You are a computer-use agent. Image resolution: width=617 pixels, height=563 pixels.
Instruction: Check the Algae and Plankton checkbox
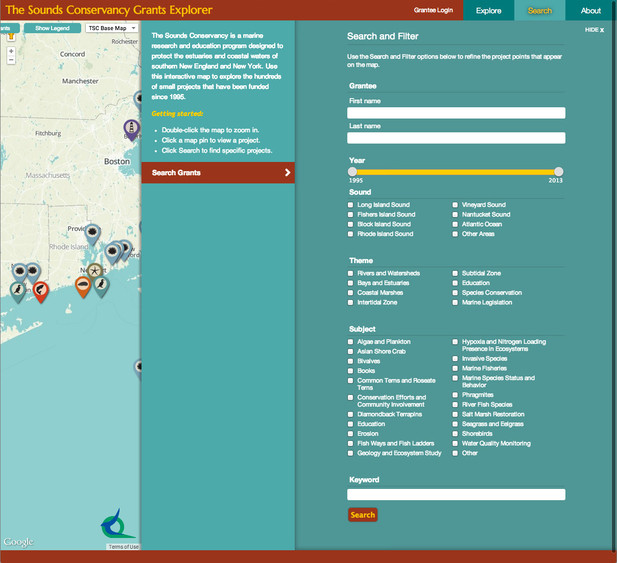pos(350,341)
